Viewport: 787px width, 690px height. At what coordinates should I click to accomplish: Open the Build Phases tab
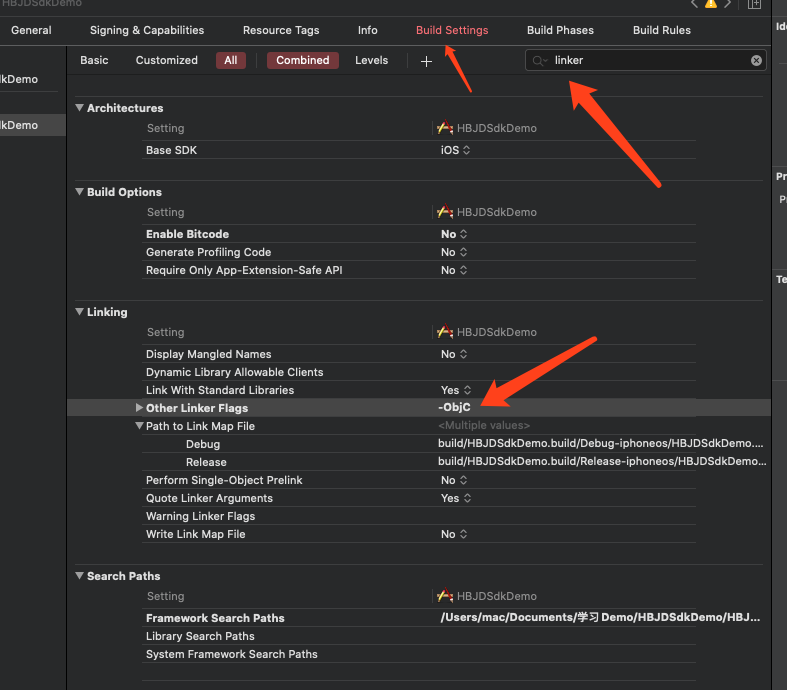560,30
